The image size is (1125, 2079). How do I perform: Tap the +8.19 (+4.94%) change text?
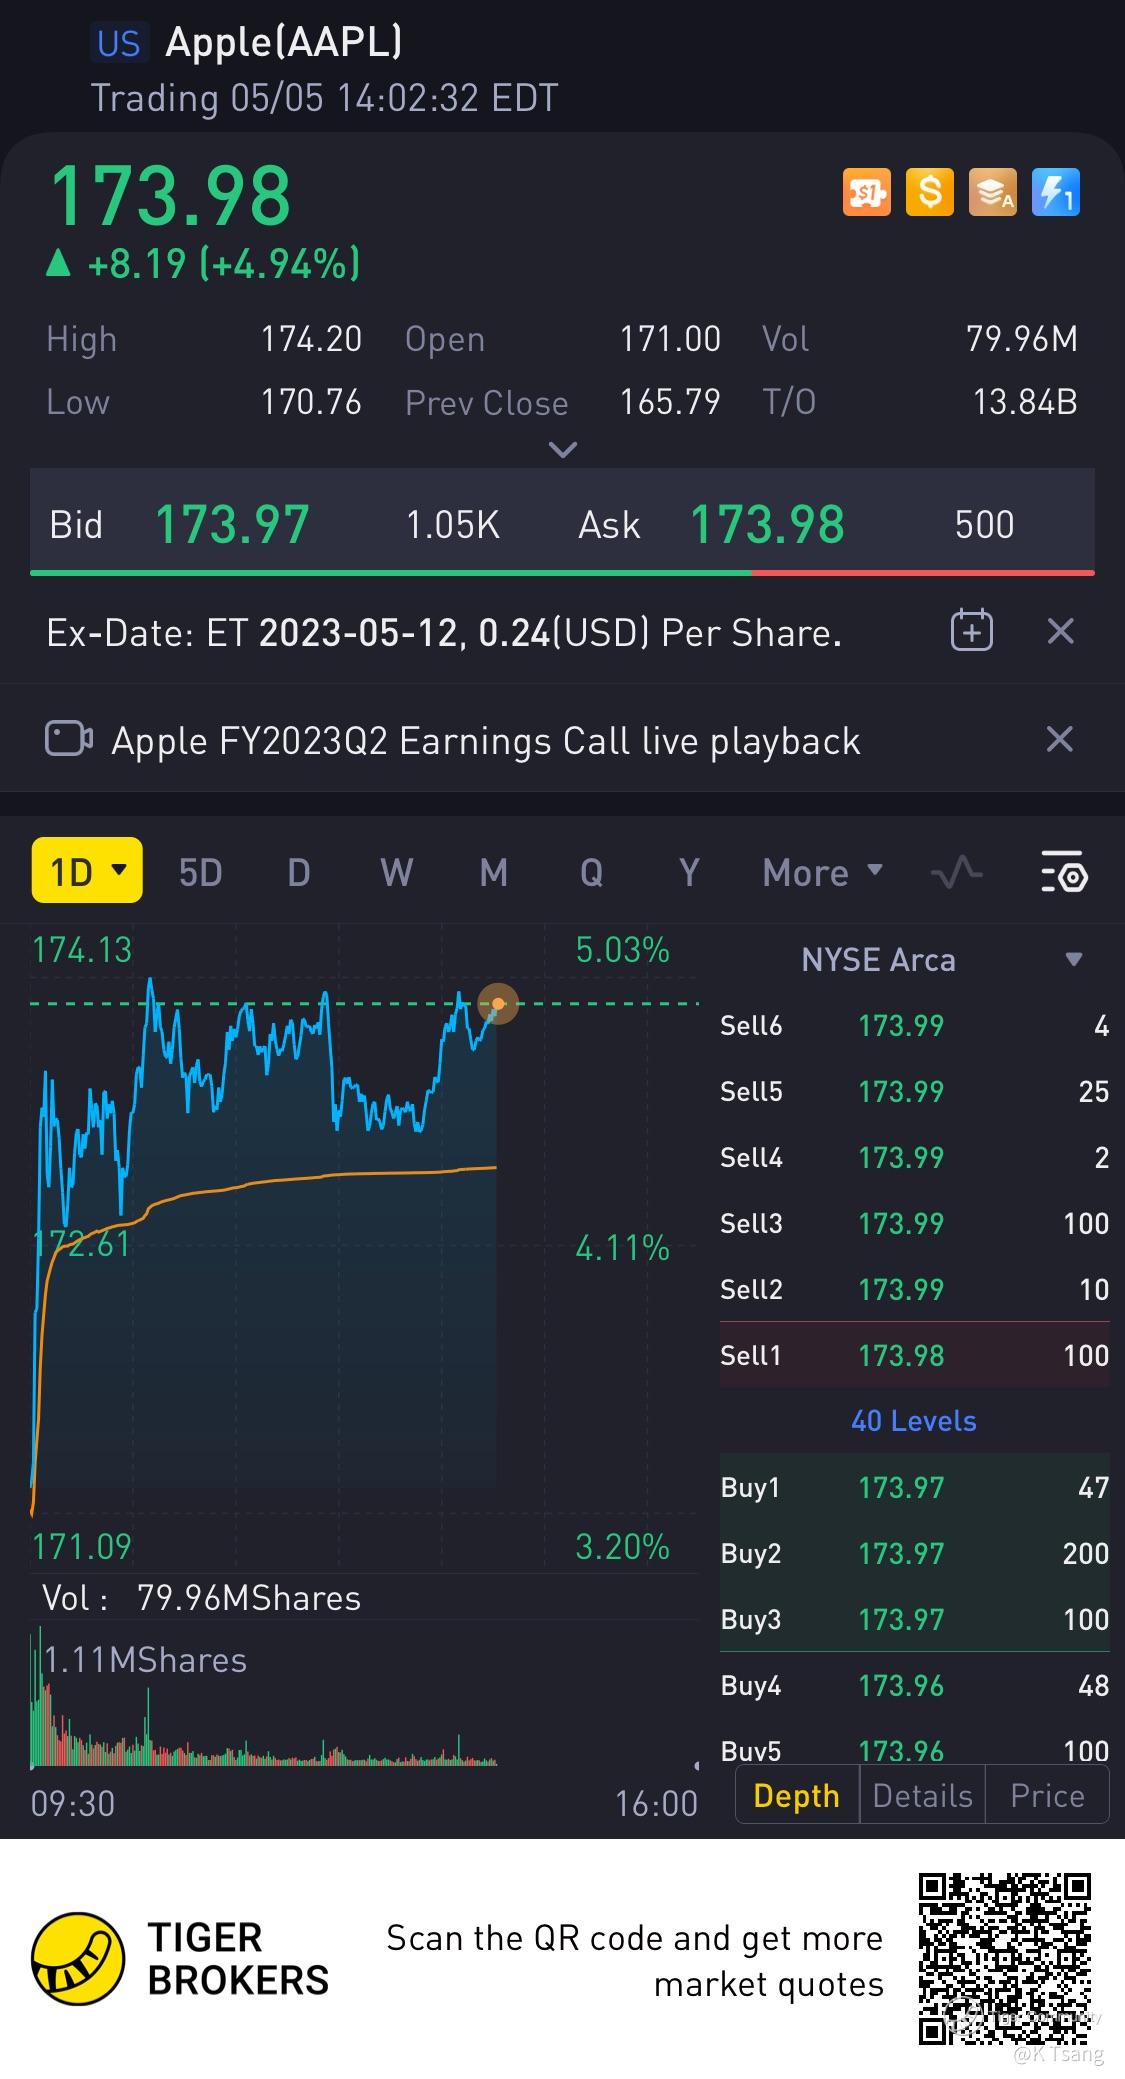click(x=224, y=264)
